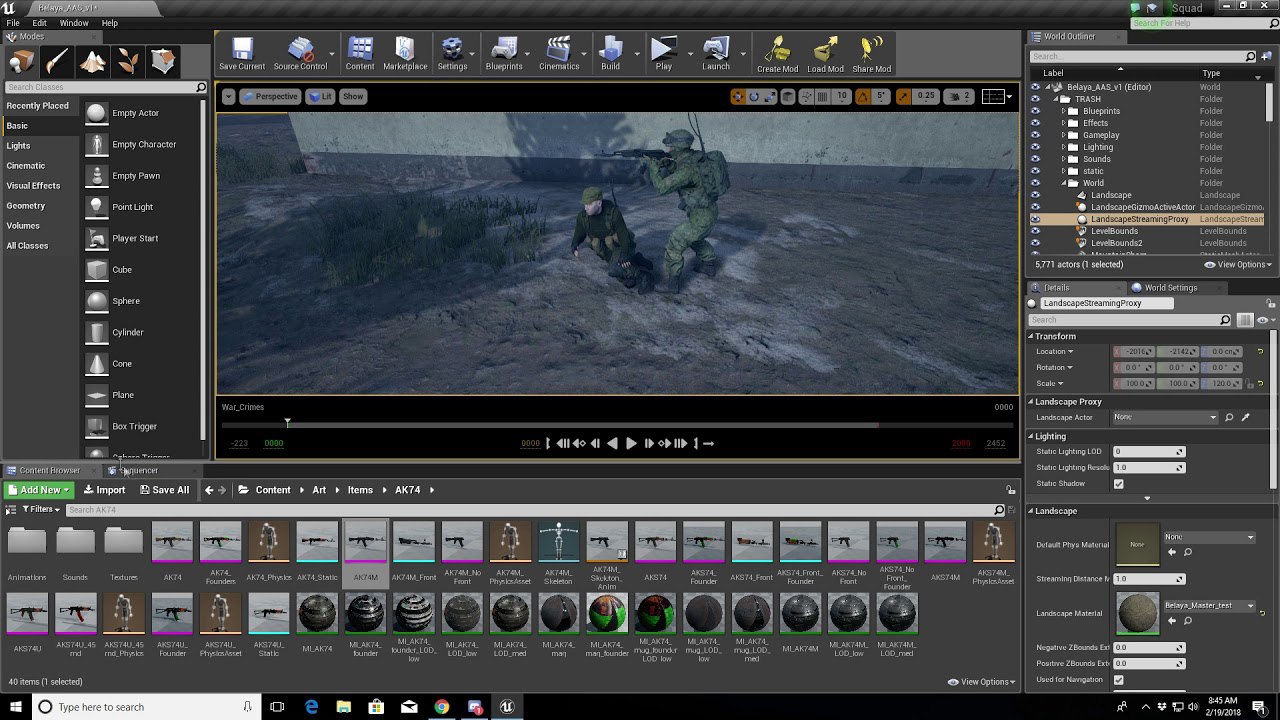Click the Import button

104,490
